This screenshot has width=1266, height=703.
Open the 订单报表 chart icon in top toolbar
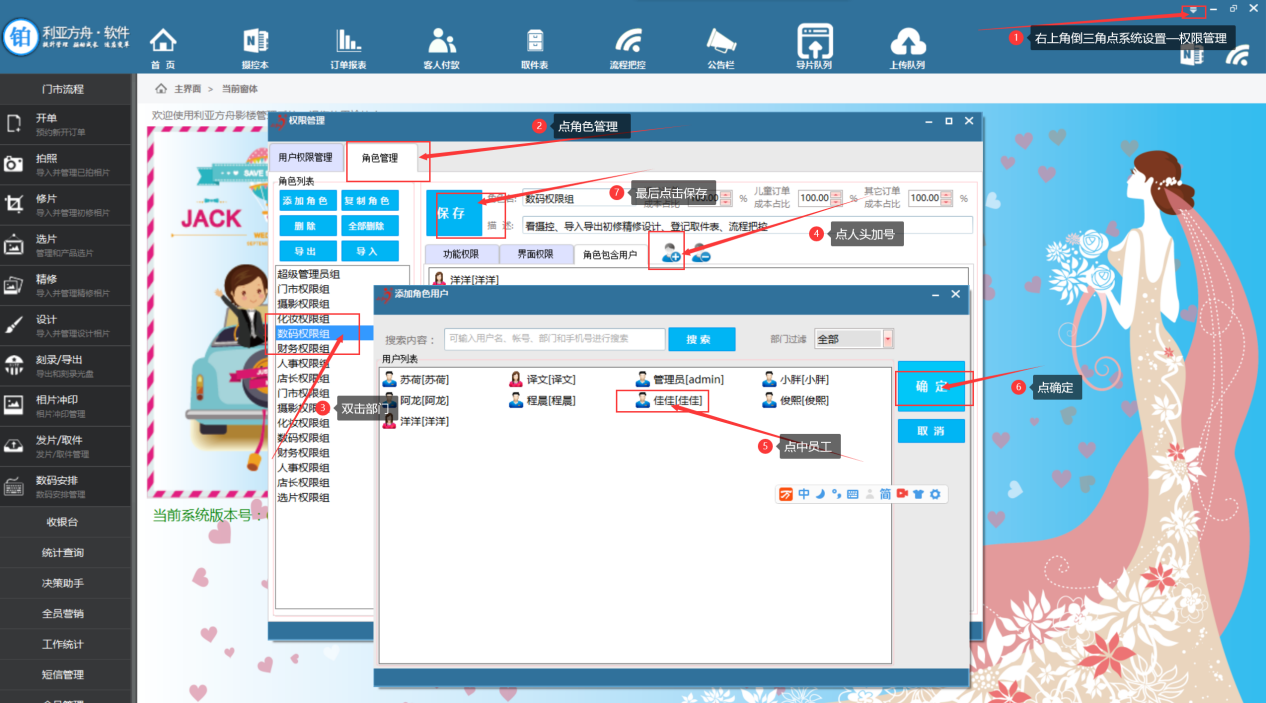tap(348, 42)
